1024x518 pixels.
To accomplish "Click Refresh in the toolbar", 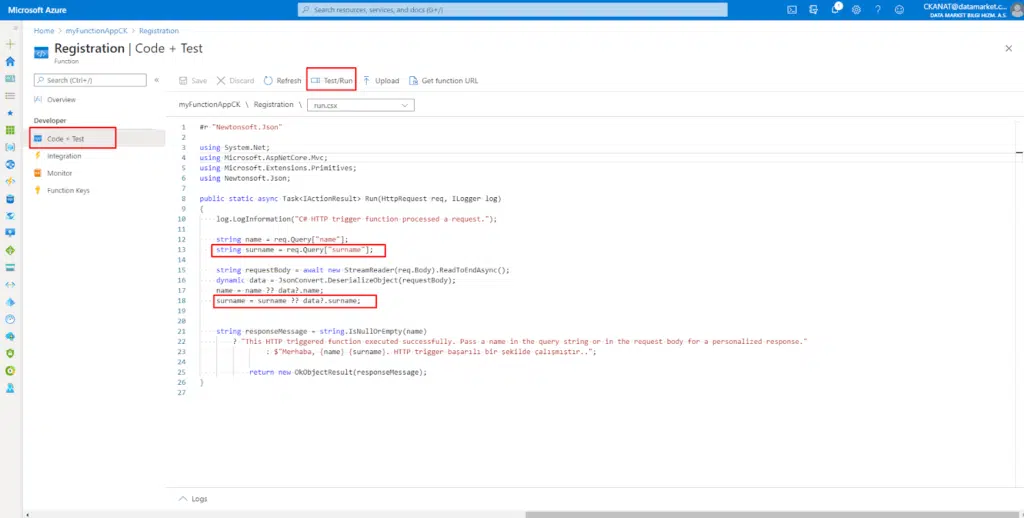I will click(282, 81).
